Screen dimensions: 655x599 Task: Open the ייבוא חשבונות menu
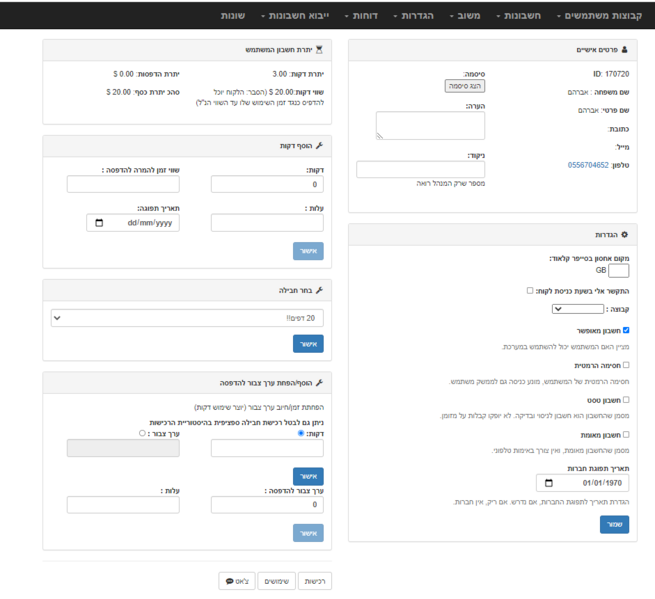pos(295,15)
